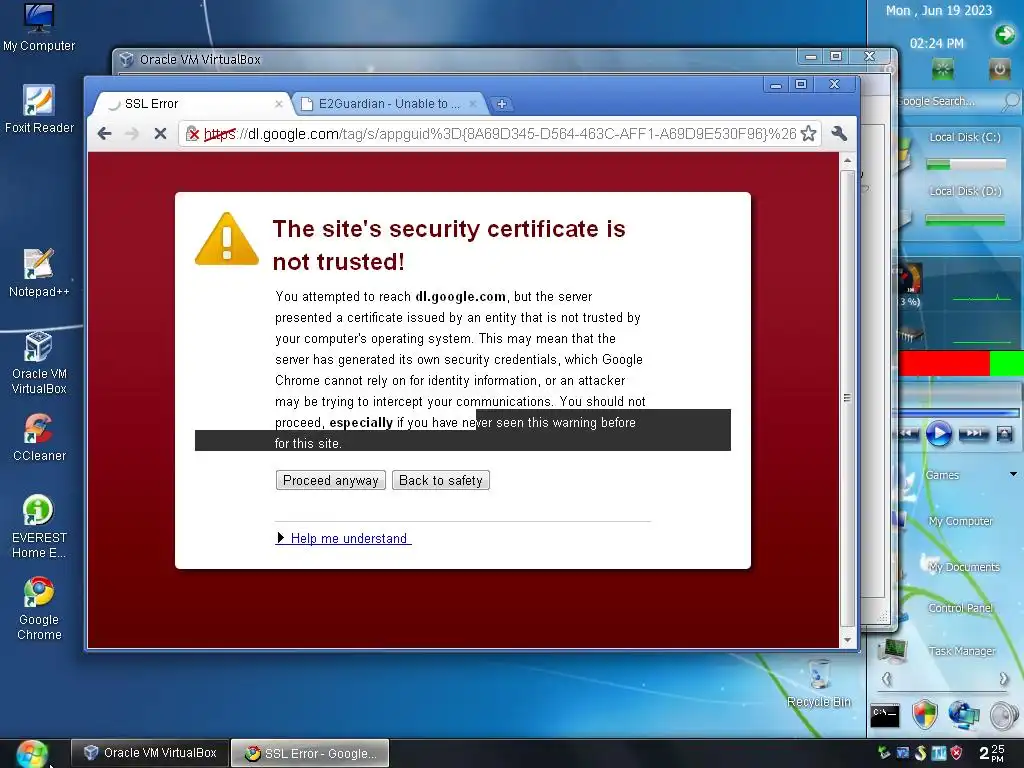This screenshot has width=1024, height=768.
Task: Open the Recycle Bin
Action: tap(819, 683)
